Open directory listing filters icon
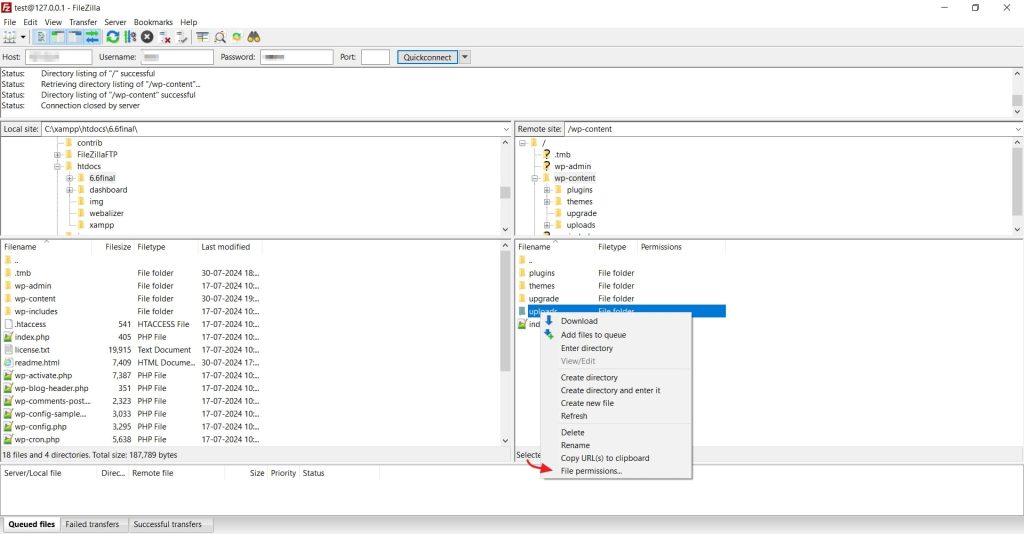Image resolution: width=1024 pixels, height=534 pixels. 202,37
